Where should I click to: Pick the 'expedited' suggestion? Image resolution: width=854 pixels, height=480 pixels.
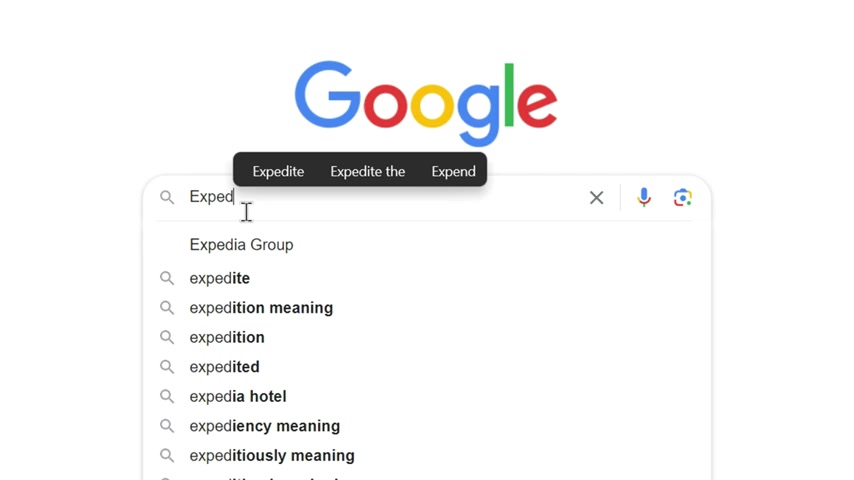click(426, 367)
